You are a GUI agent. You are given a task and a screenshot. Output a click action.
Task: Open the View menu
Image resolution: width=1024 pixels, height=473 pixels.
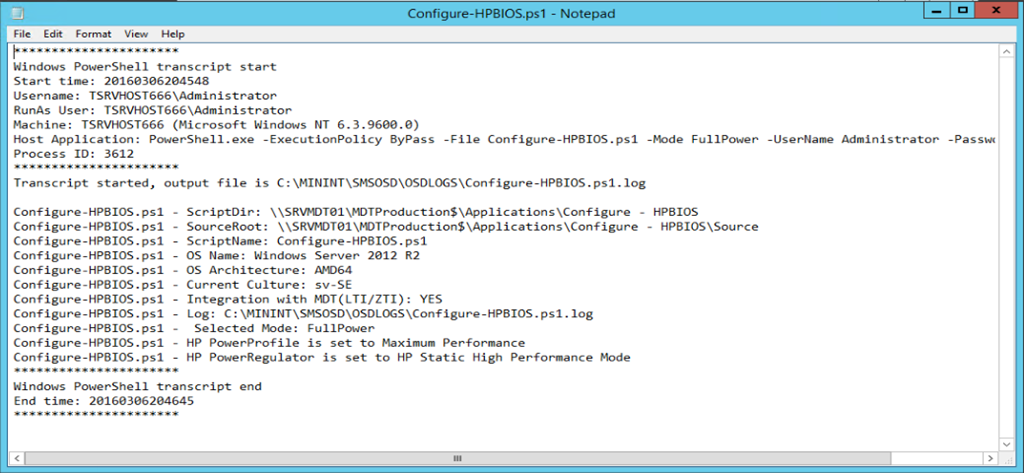(x=136, y=34)
